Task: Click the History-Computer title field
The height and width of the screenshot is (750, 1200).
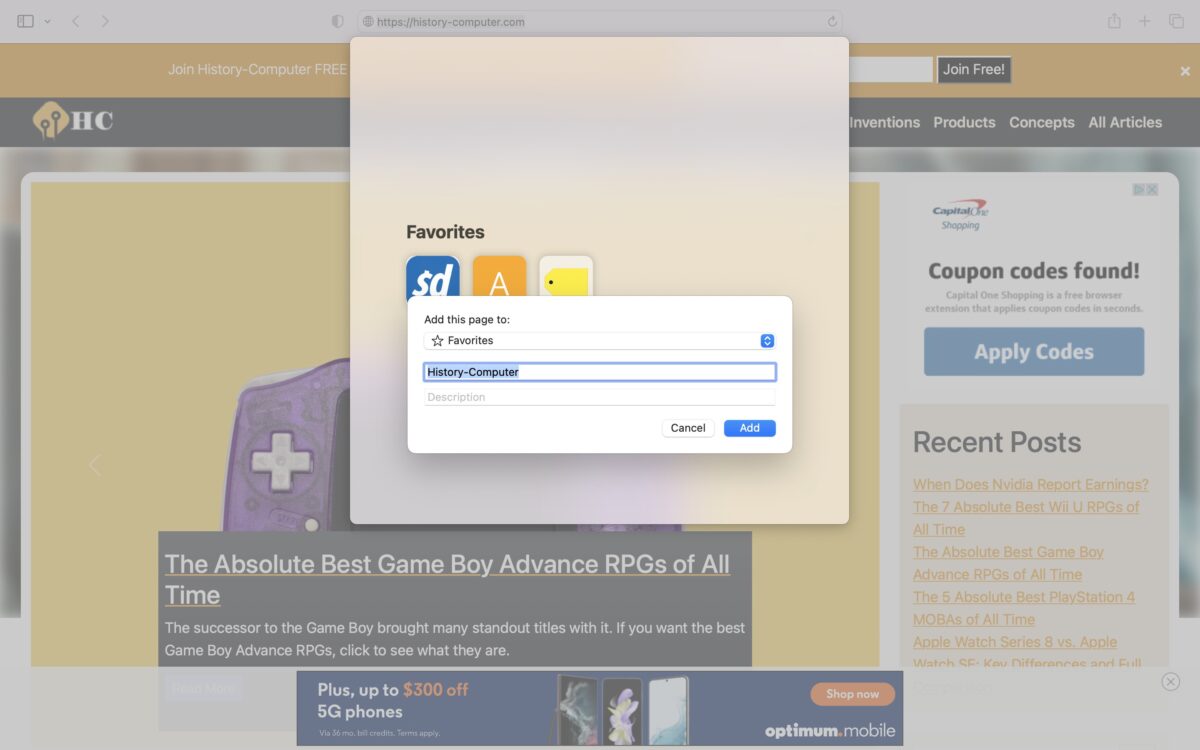Action: pos(599,372)
